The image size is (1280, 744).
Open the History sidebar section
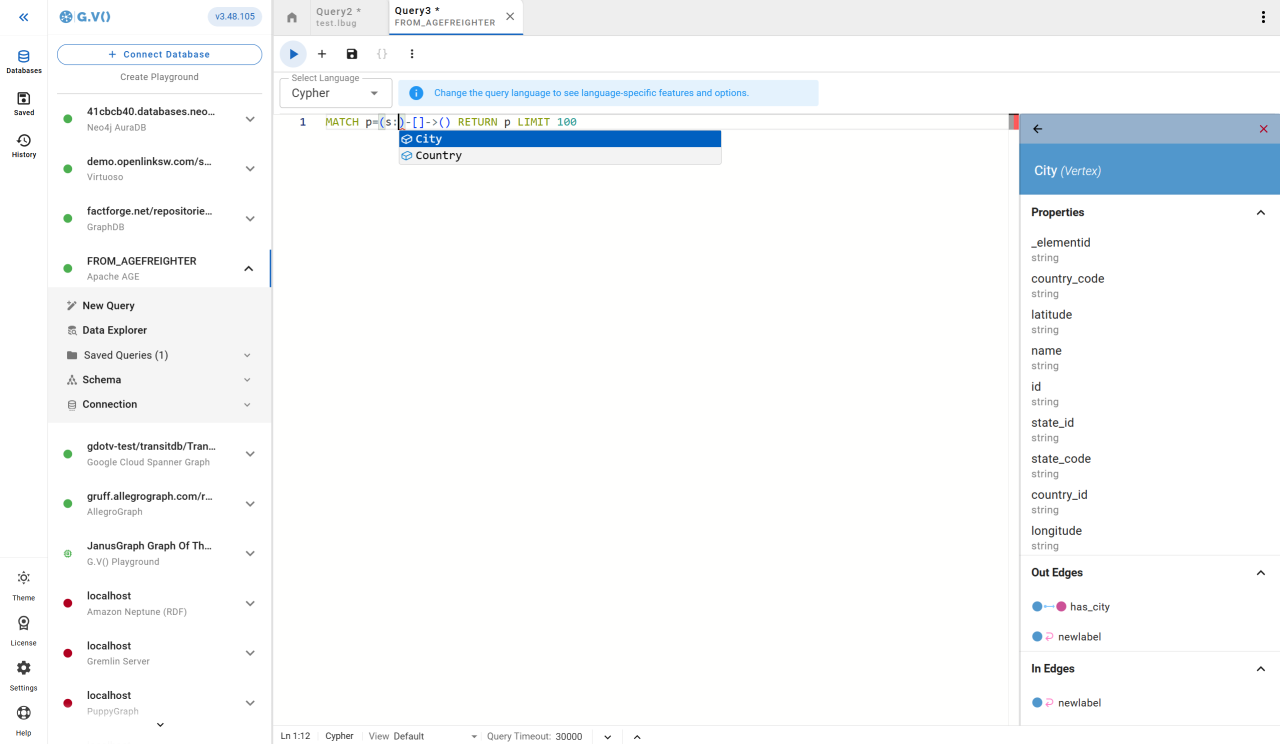tap(24, 146)
